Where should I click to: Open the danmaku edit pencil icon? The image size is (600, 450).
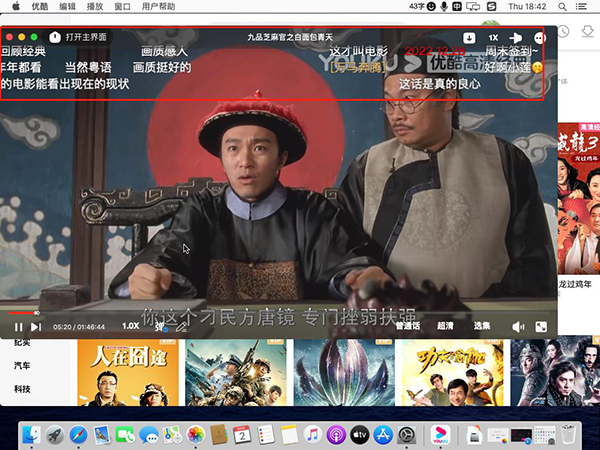(181, 326)
